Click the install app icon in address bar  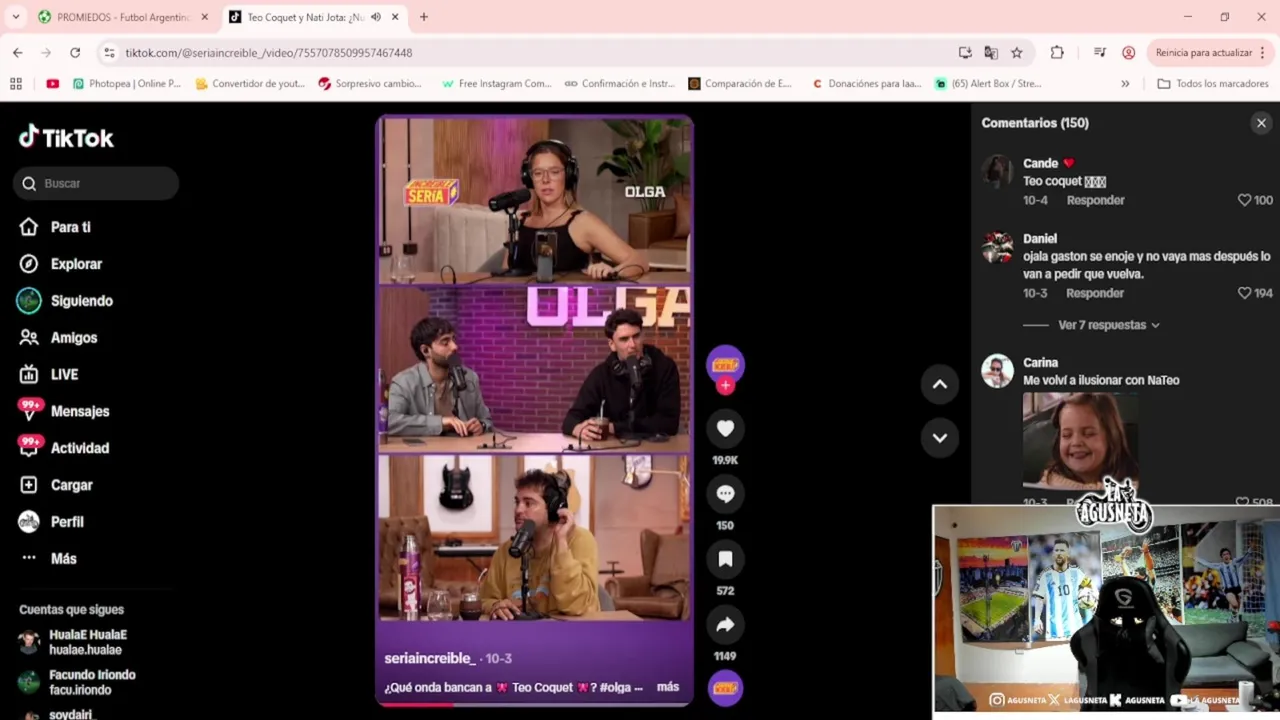pyautogui.click(x=965, y=53)
